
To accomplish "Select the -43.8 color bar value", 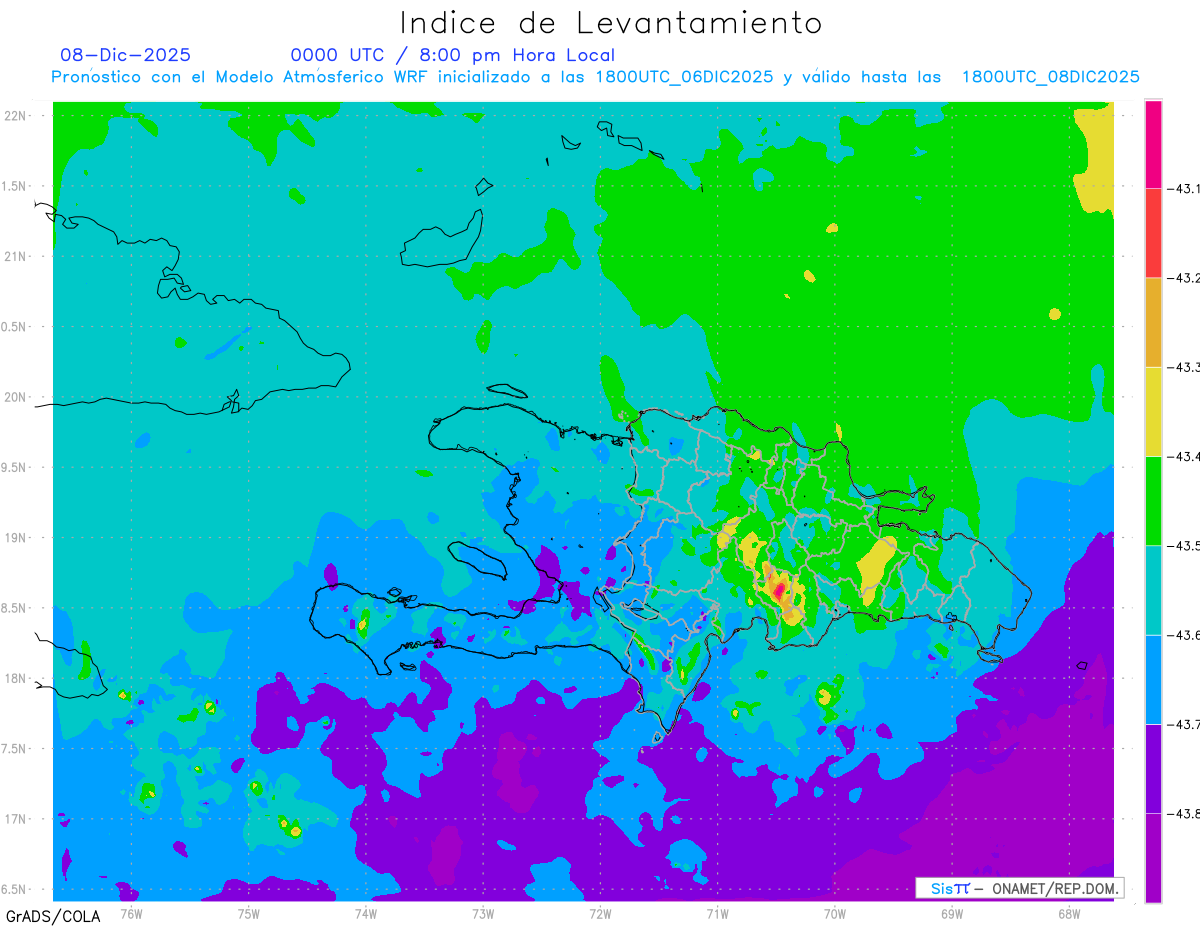I will (x=1183, y=813).
